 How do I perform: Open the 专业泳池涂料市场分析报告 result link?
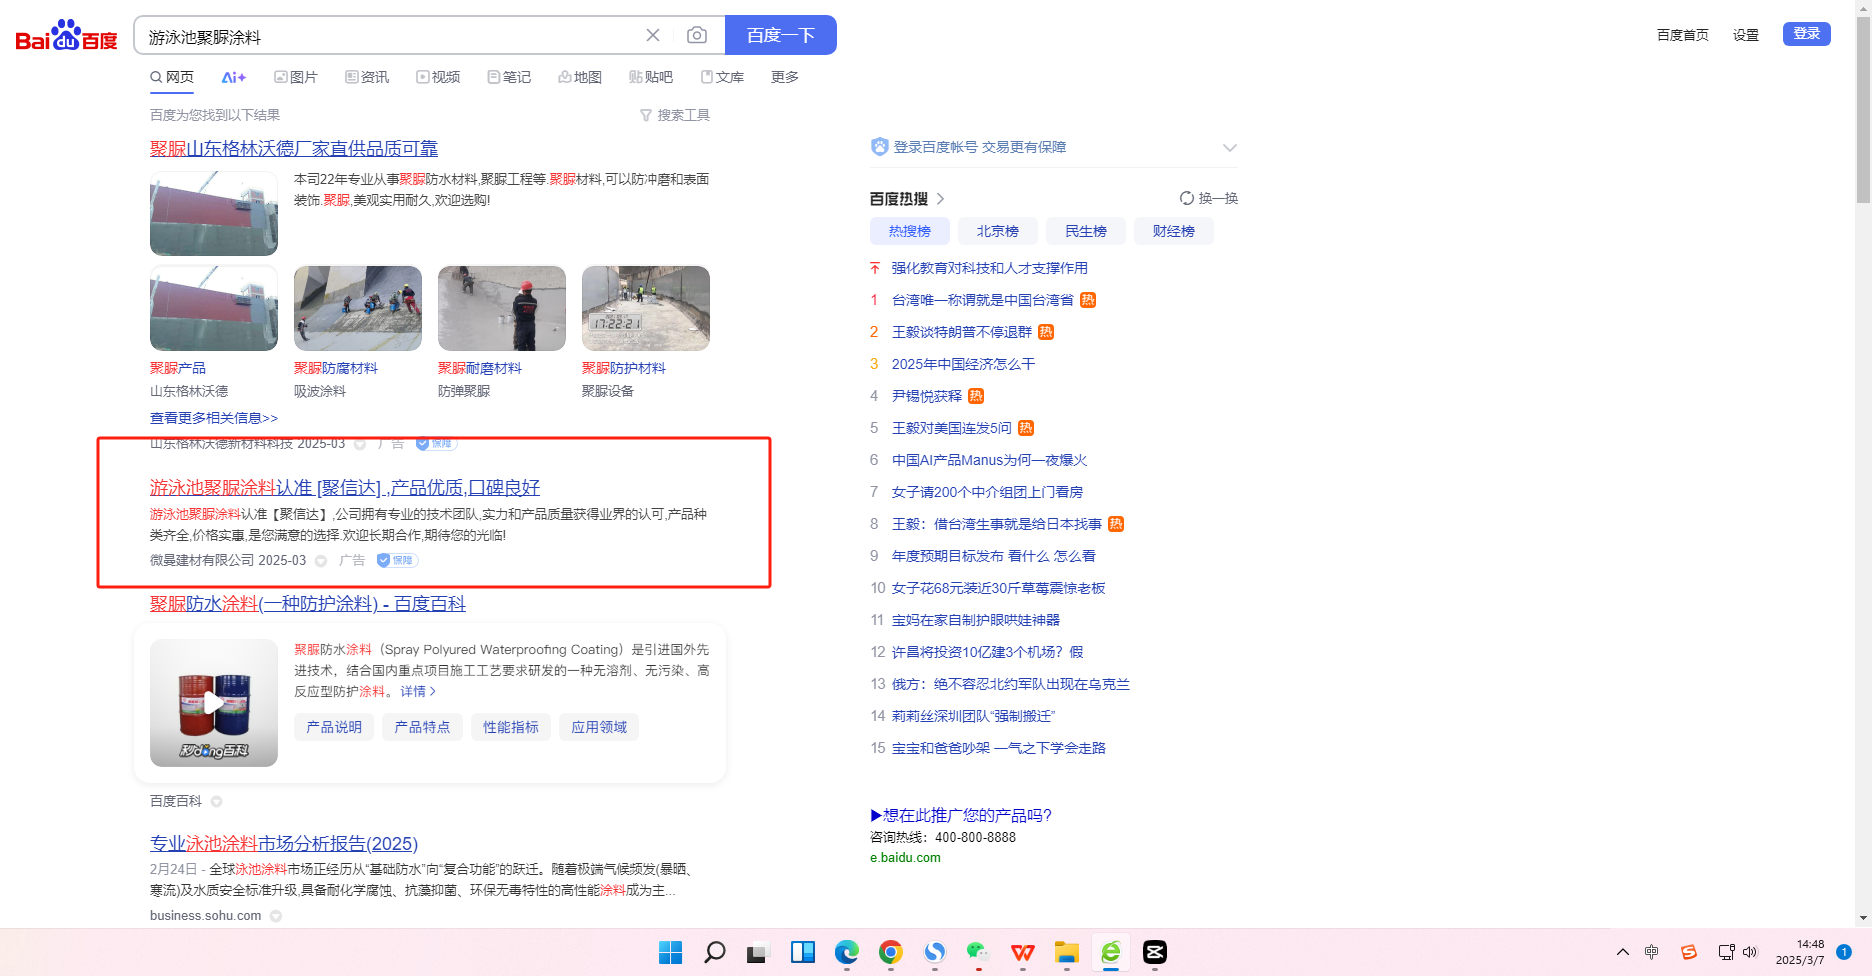click(x=284, y=844)
